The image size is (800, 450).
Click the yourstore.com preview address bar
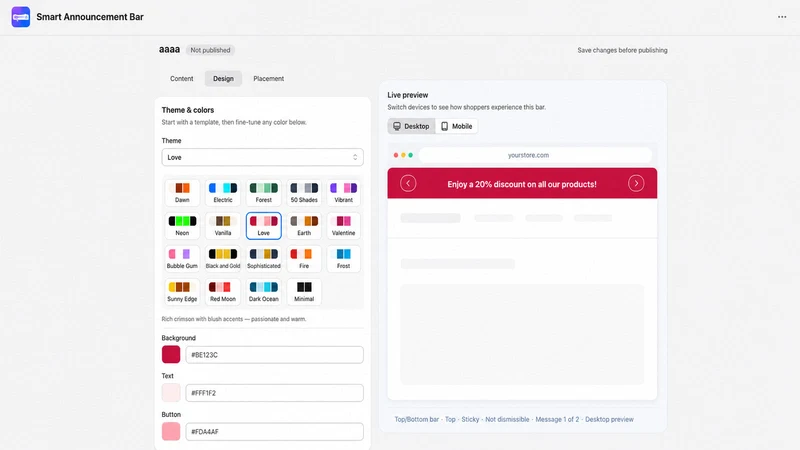[x=535, y=155]
